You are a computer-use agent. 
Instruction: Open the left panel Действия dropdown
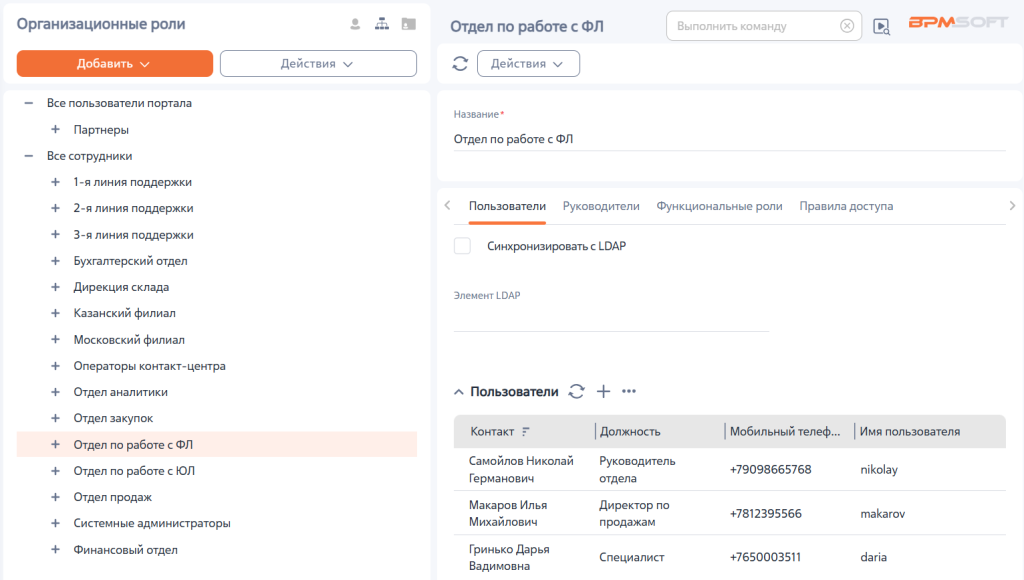point(318,63)
